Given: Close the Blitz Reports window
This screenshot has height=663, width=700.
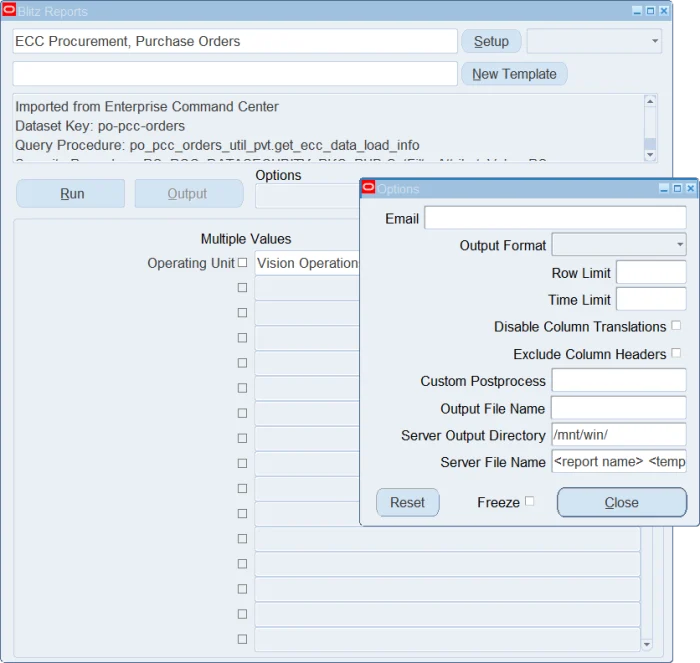Looking at the screenshot, I should click(664, 11).
